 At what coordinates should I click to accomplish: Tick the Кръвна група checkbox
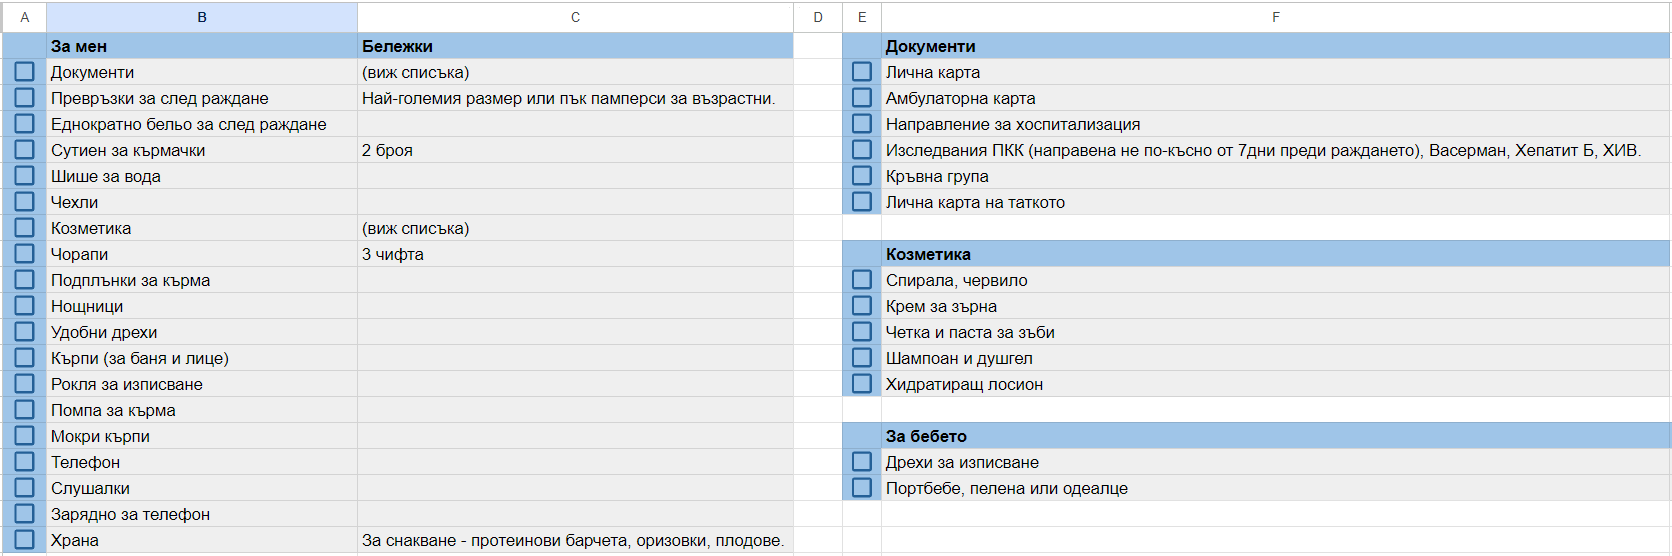pos(862,176)
